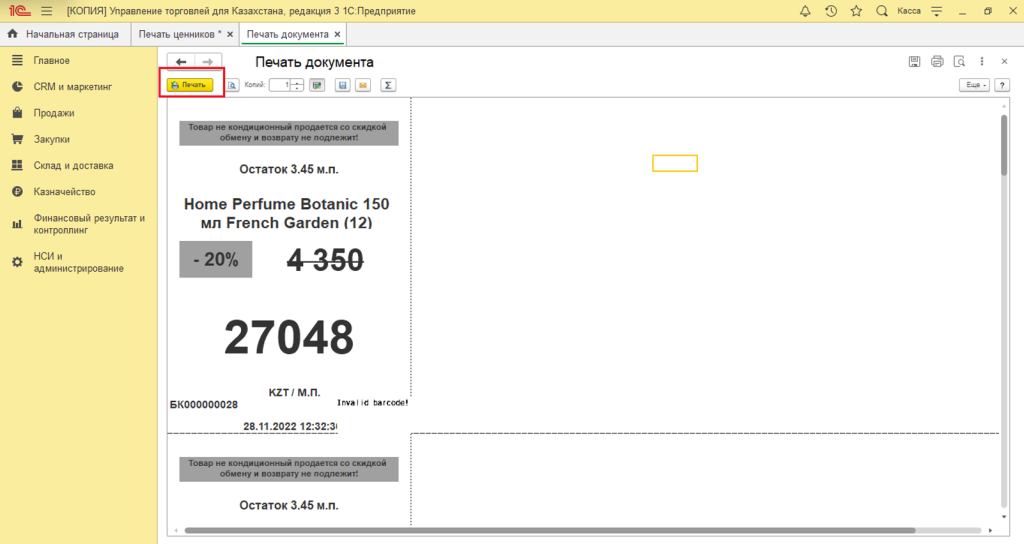
Task: Switch to Начальная страница tab
Action: click(x=63, y=34)
